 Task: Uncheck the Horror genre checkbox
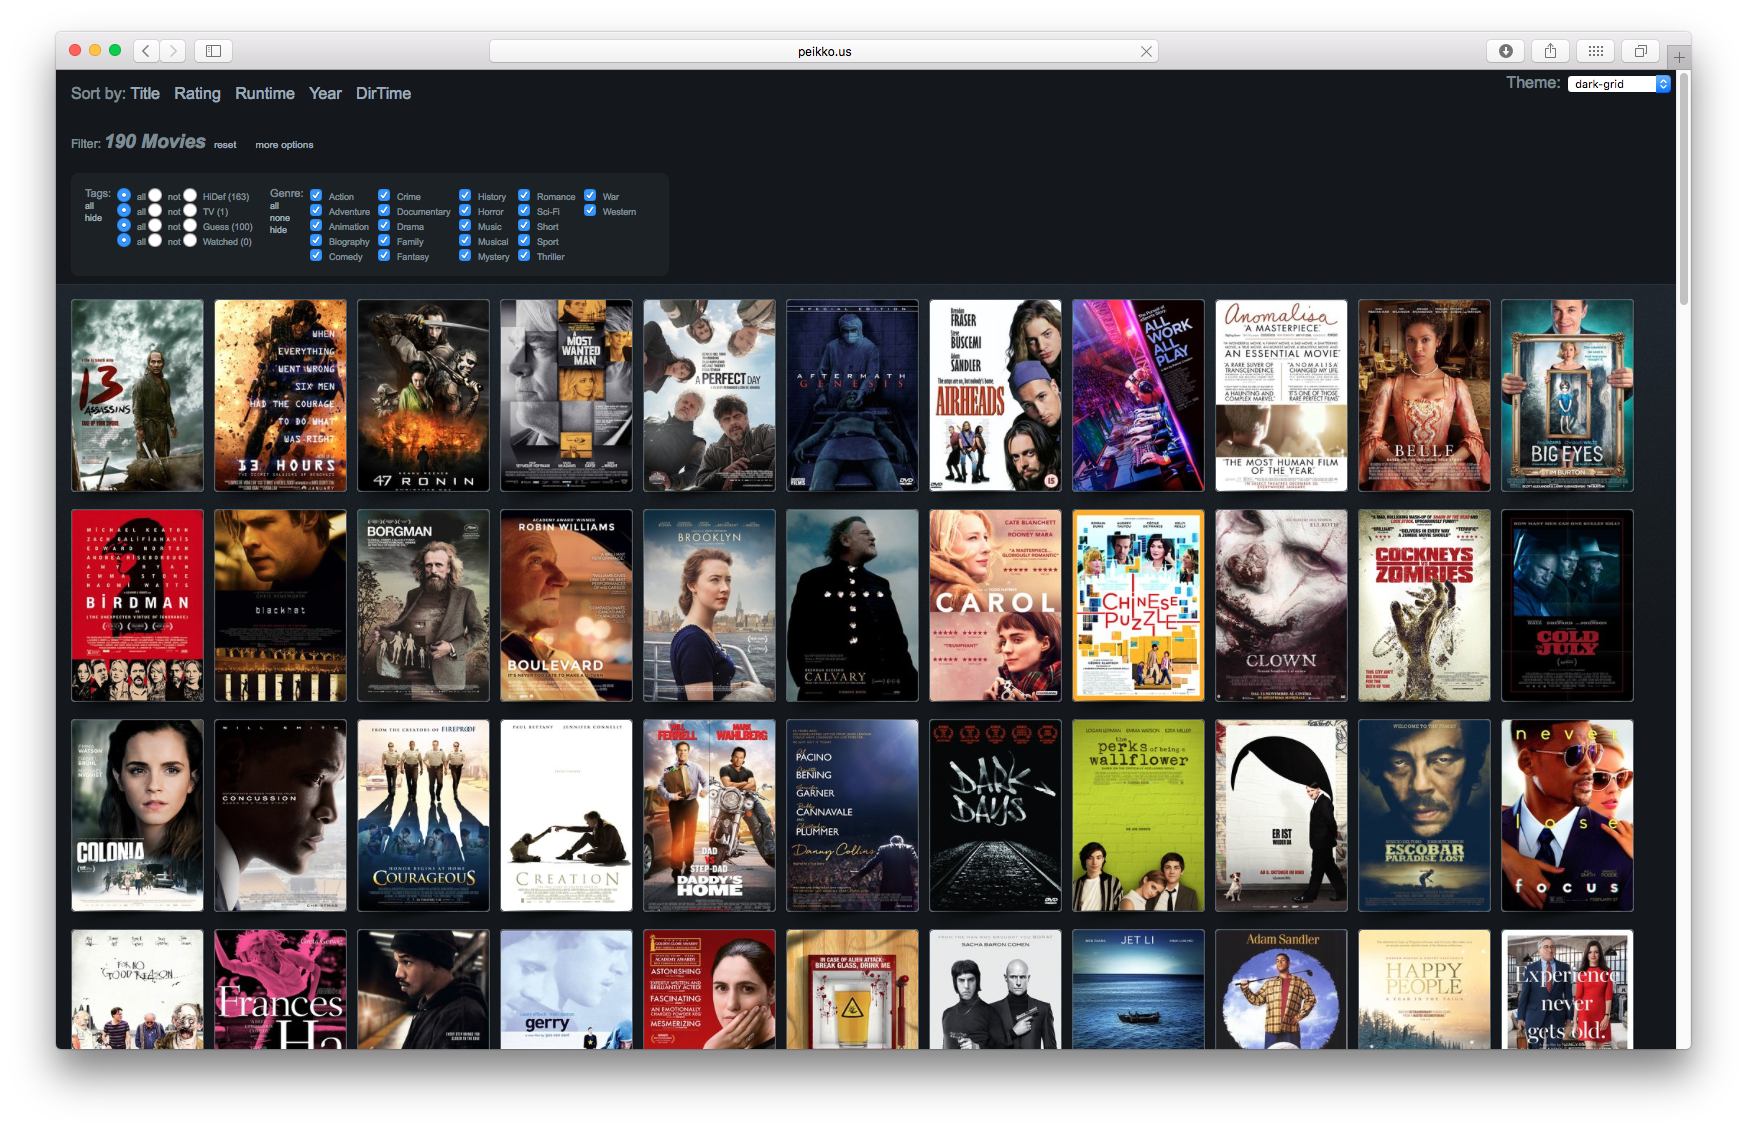(x=465, y=211)
